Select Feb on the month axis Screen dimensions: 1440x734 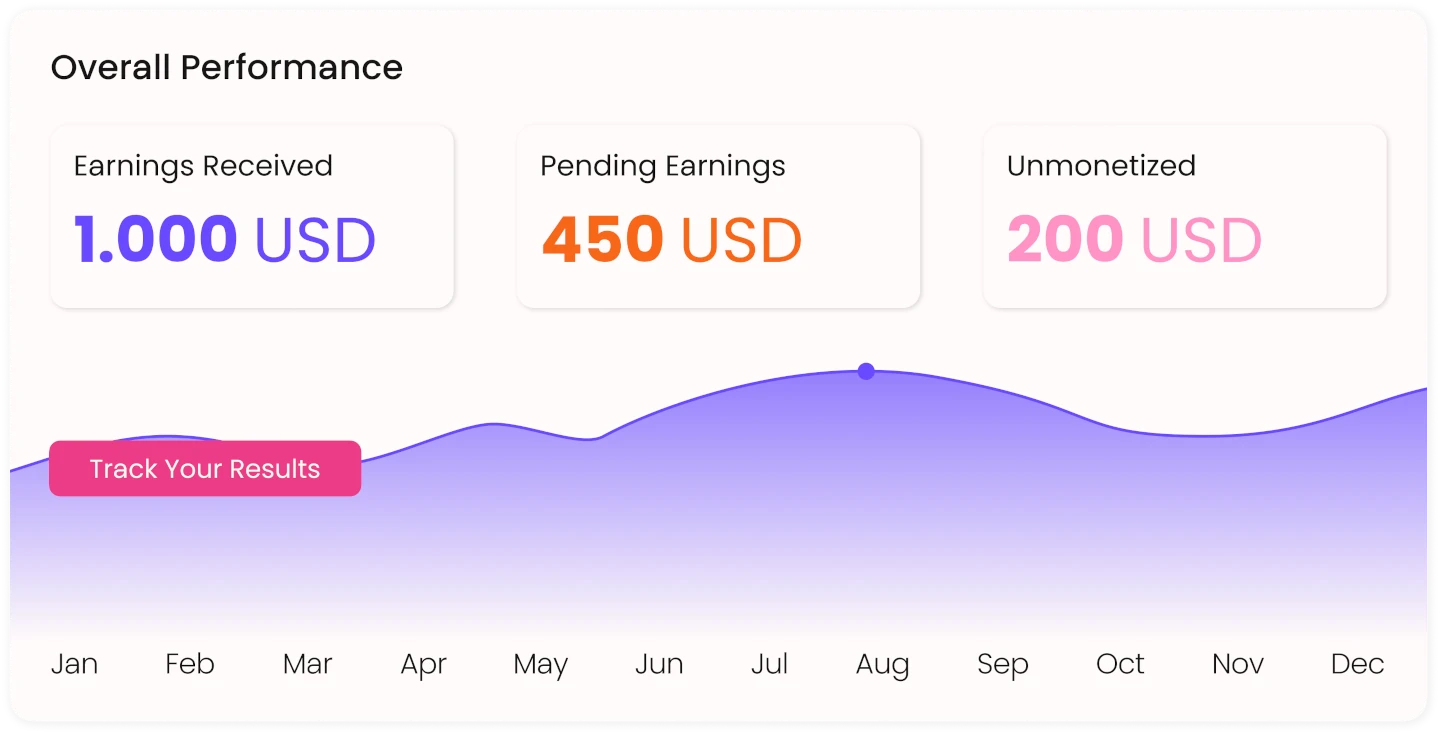pyautogui.click(x=190, y=664)
